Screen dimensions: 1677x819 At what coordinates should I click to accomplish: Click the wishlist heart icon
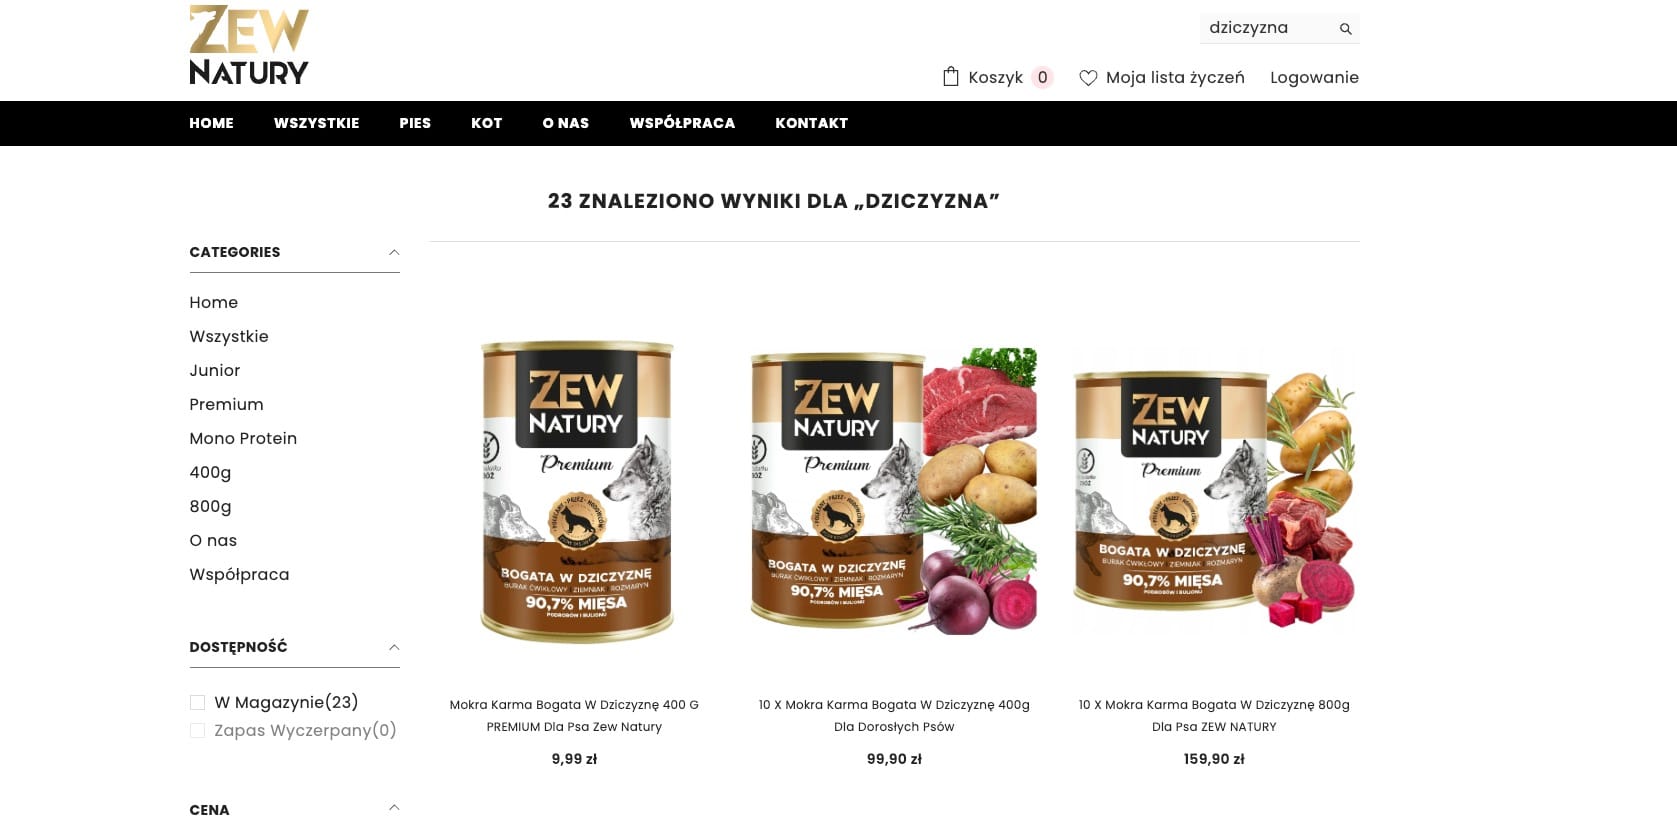[x=1088, y=78]
